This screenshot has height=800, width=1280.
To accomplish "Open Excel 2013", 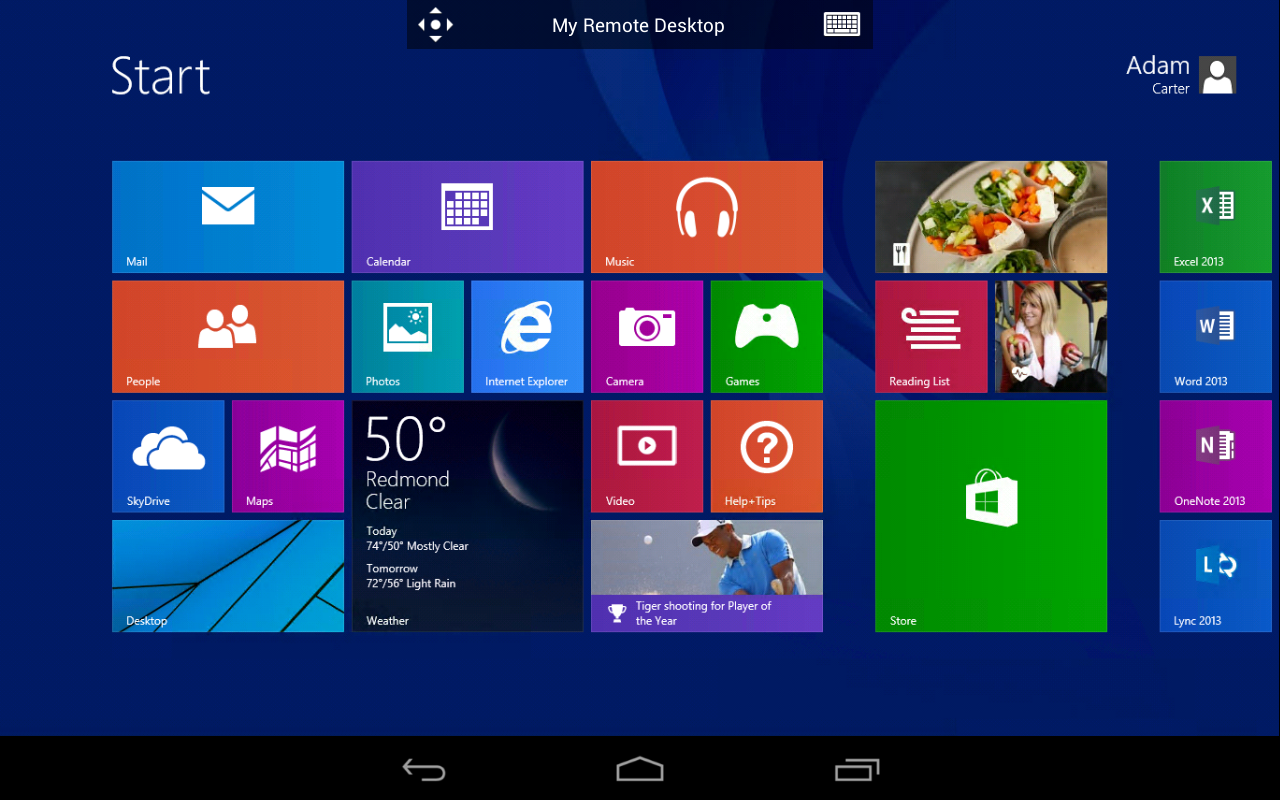I will point(1215,216).
